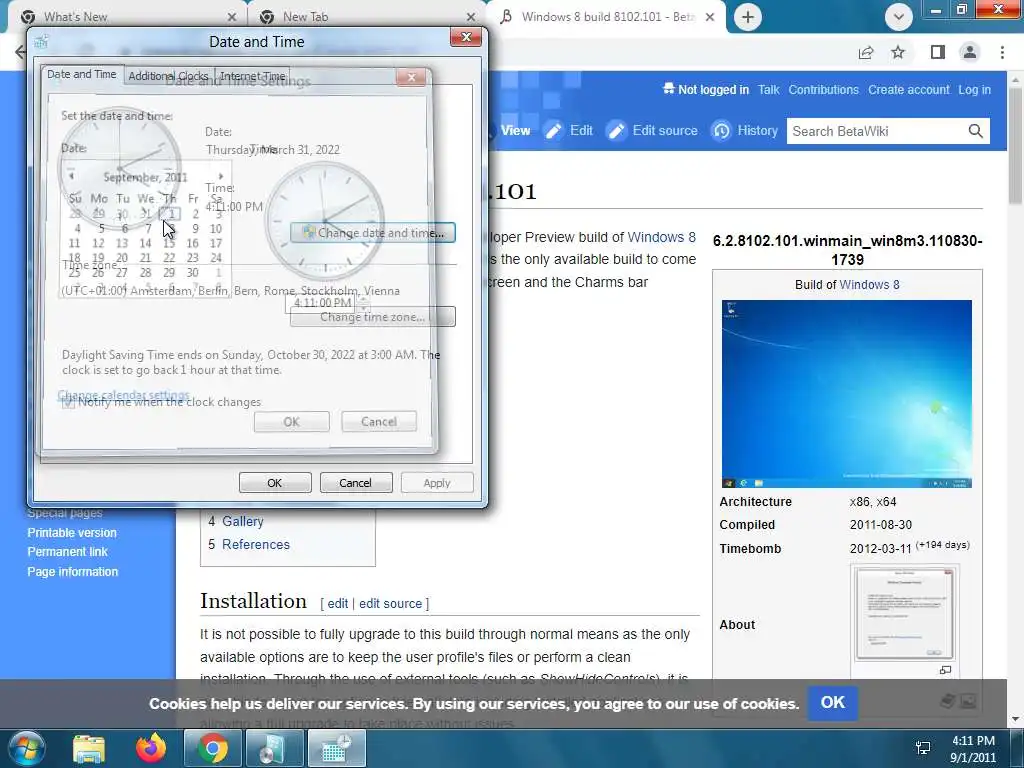Image resolution: width=1024 pixels, height=768 pixels.
Task: Select September 10 in the calendar
Action: tap(216, 229)
